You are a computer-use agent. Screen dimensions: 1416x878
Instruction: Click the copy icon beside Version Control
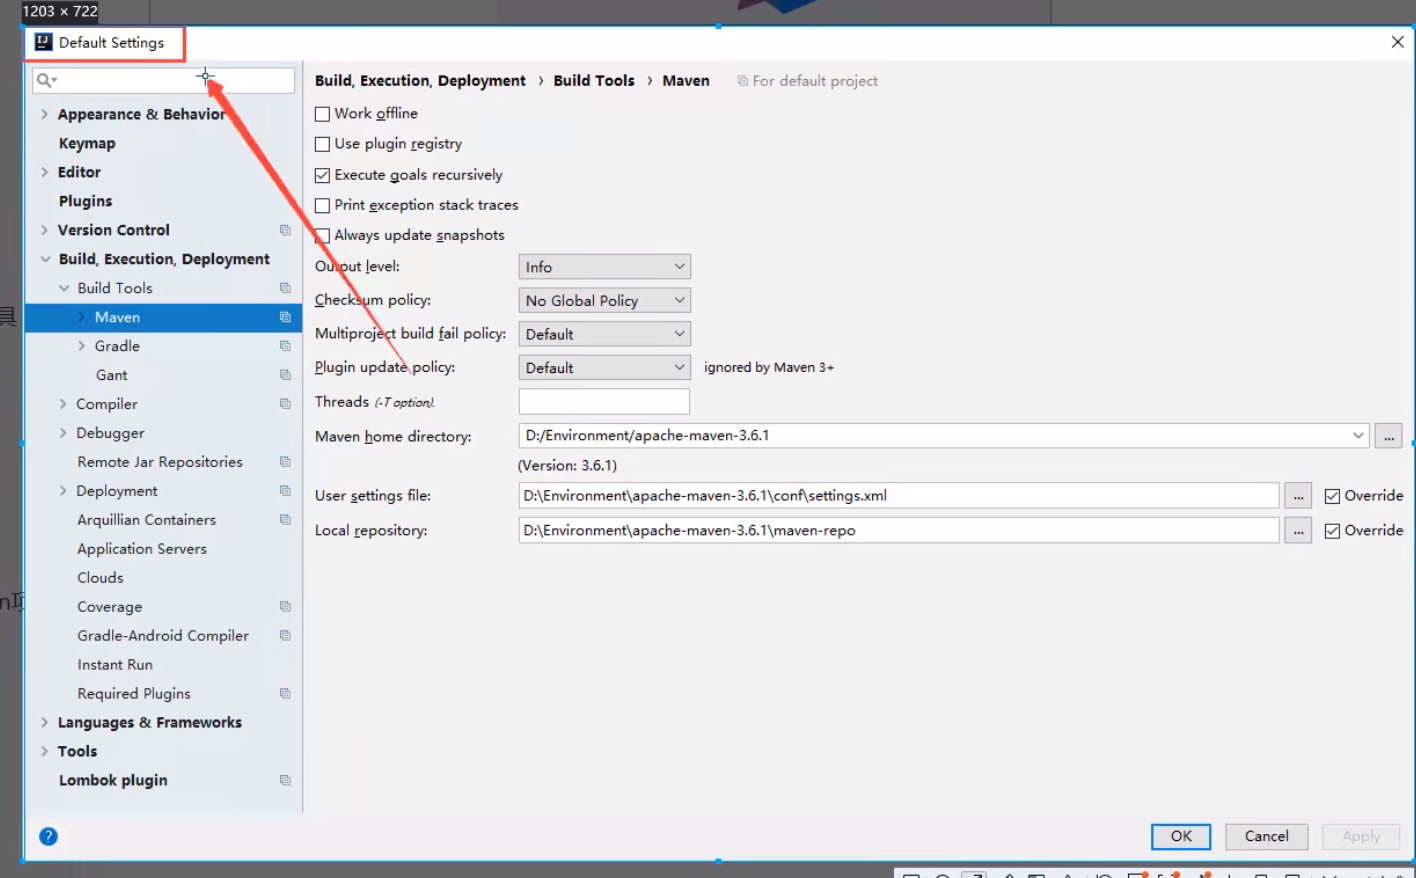coord(285,230)
